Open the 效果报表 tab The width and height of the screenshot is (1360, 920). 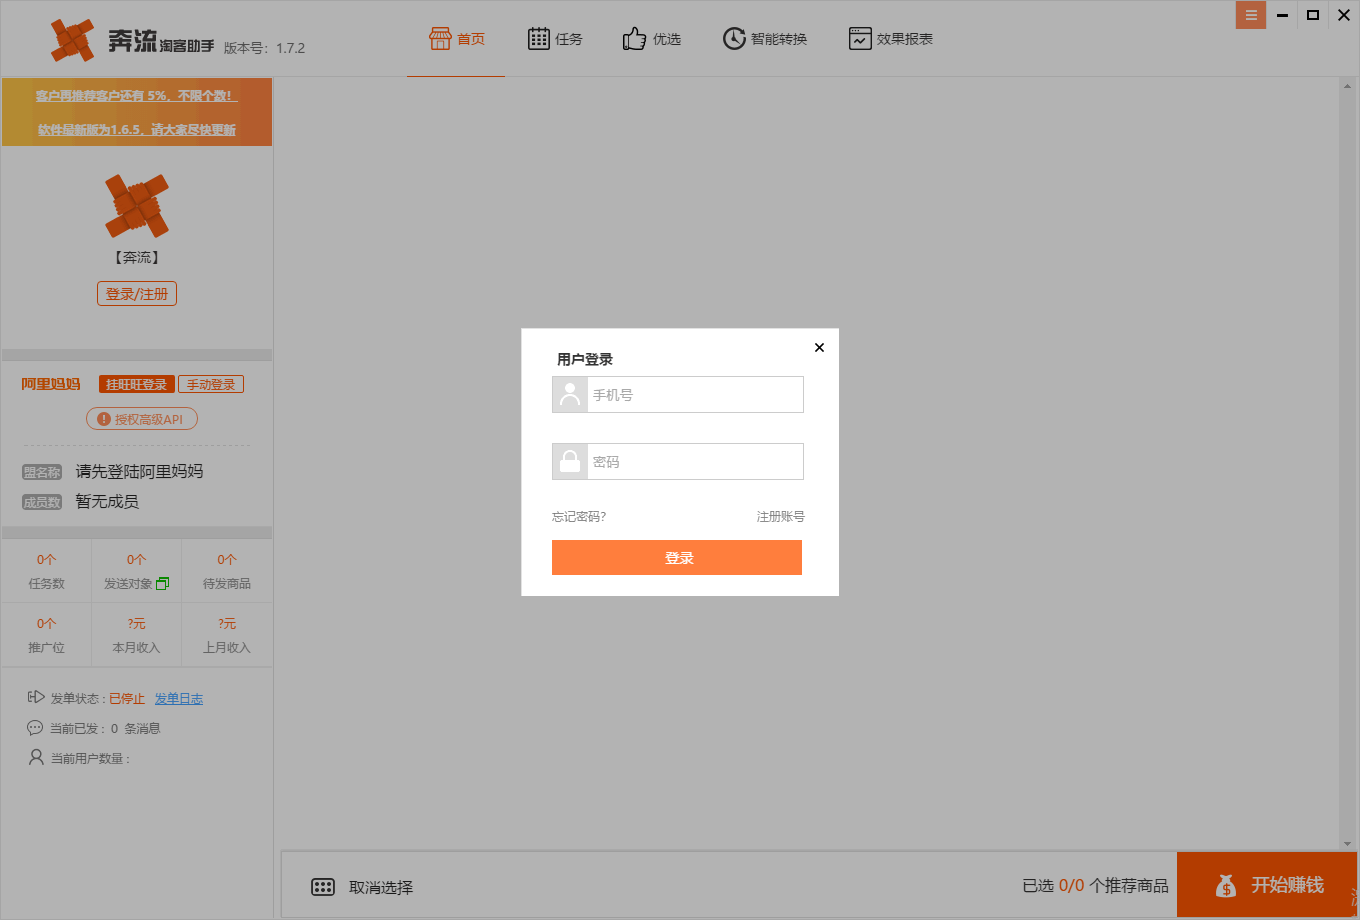point(890,39)
